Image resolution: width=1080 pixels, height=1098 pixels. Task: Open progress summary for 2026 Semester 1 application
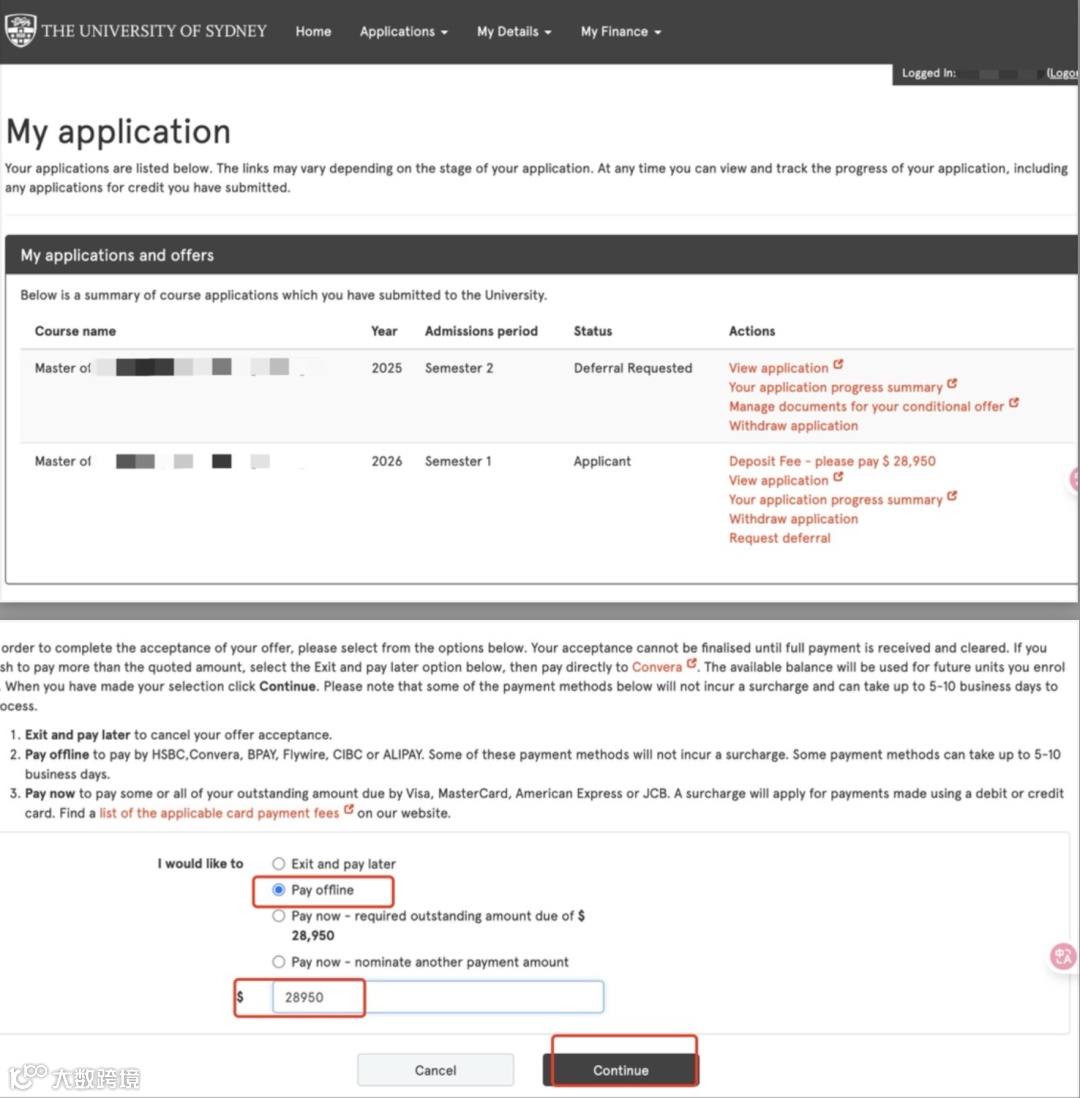(x=836, y=499)
